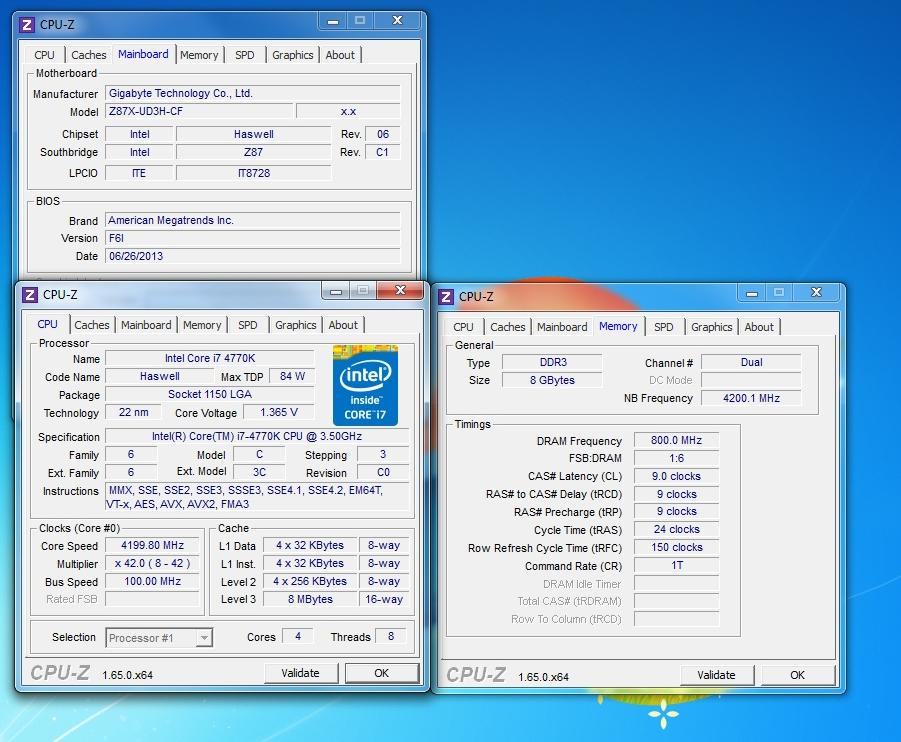Click the Z87X-UD3H-CF model field
Screen dimensions: 901x742
click(x=199, y=111)
